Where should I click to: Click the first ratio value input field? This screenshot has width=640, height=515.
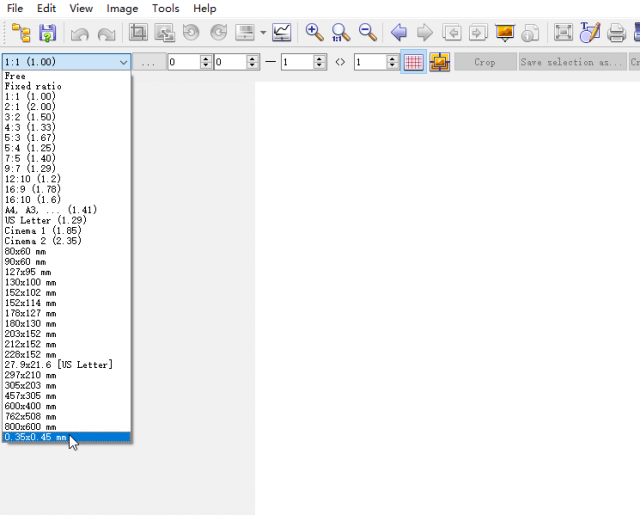point(183,62)
